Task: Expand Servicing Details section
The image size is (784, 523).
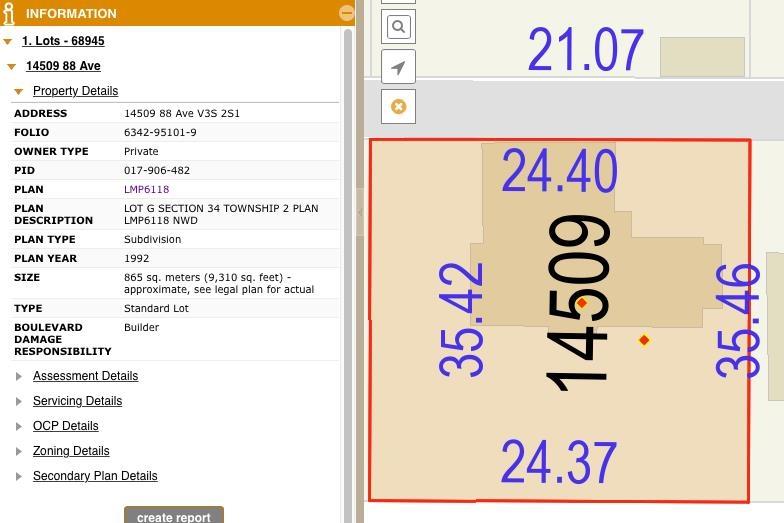Action: click(x=77, y=401)
